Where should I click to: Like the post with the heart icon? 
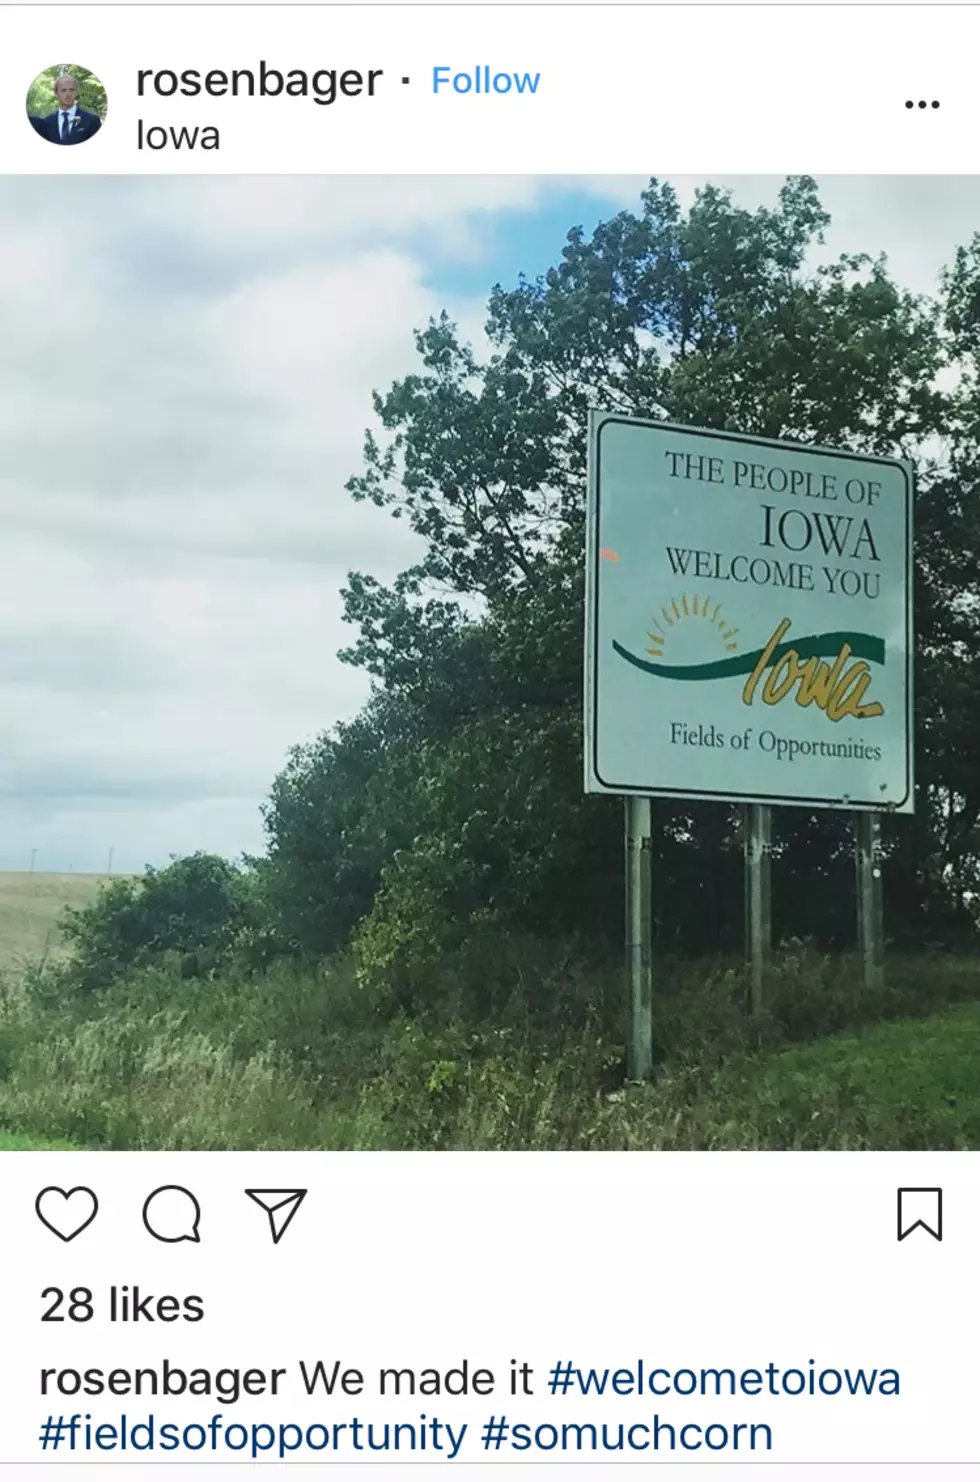point(67,1214)
